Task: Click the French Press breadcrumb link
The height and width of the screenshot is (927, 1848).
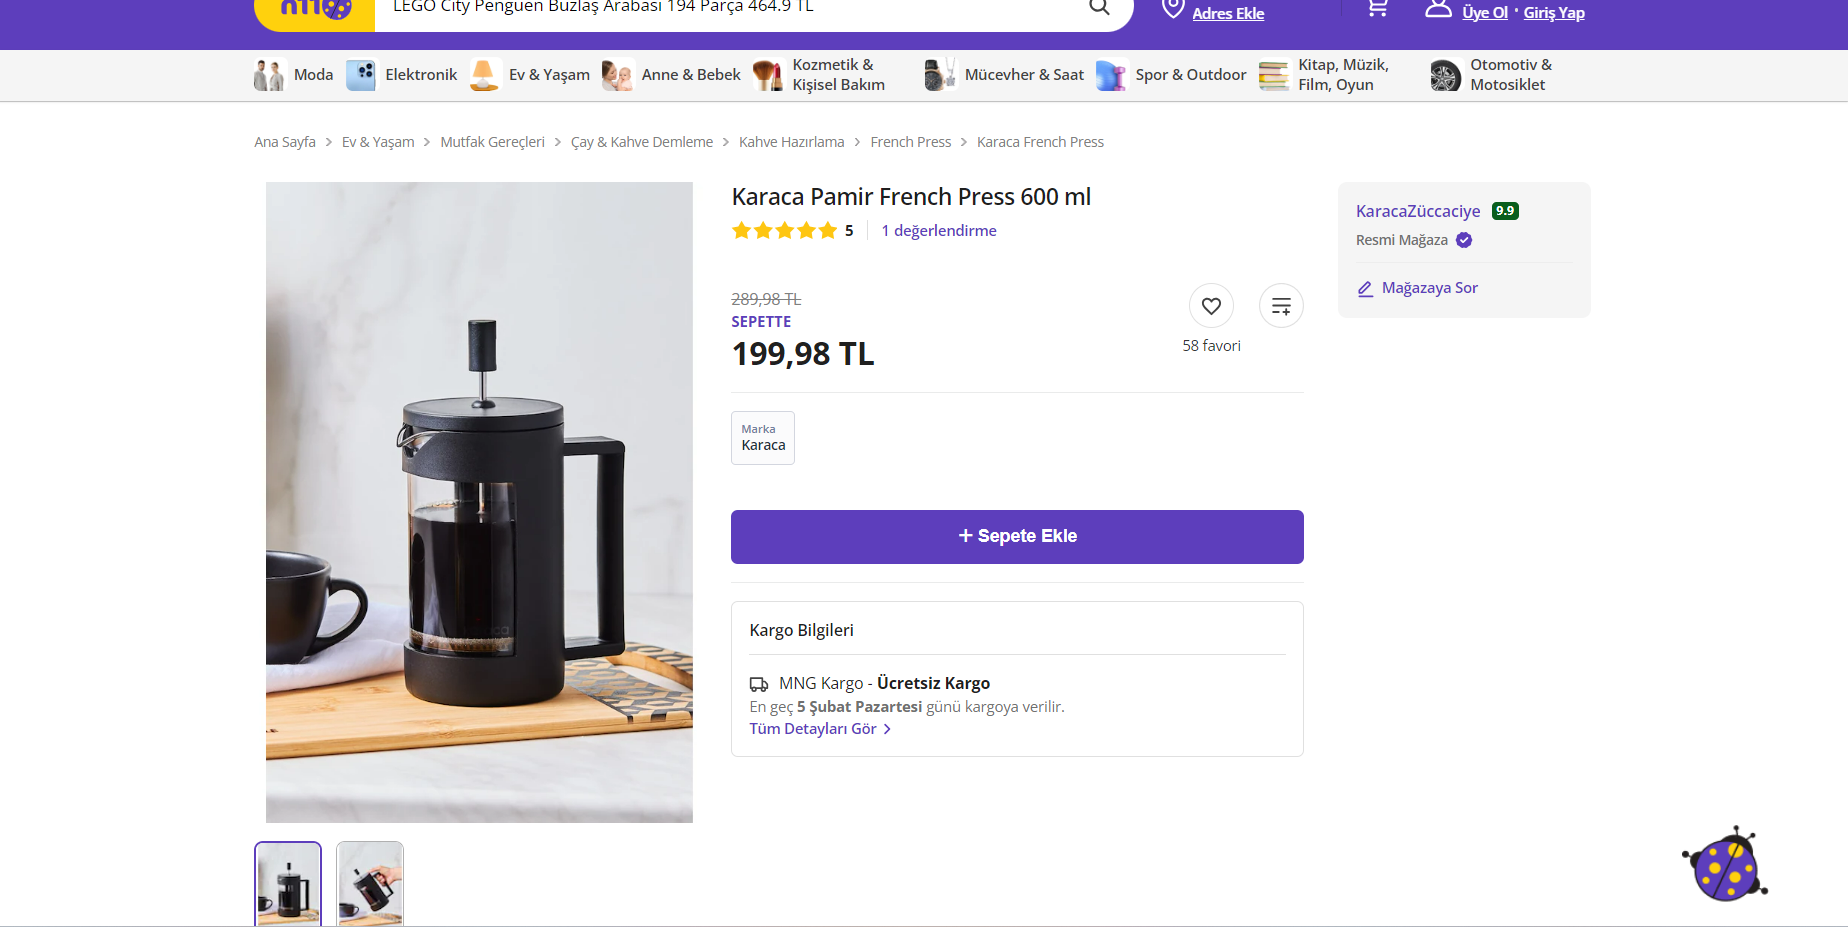Action: click(911, 142)
